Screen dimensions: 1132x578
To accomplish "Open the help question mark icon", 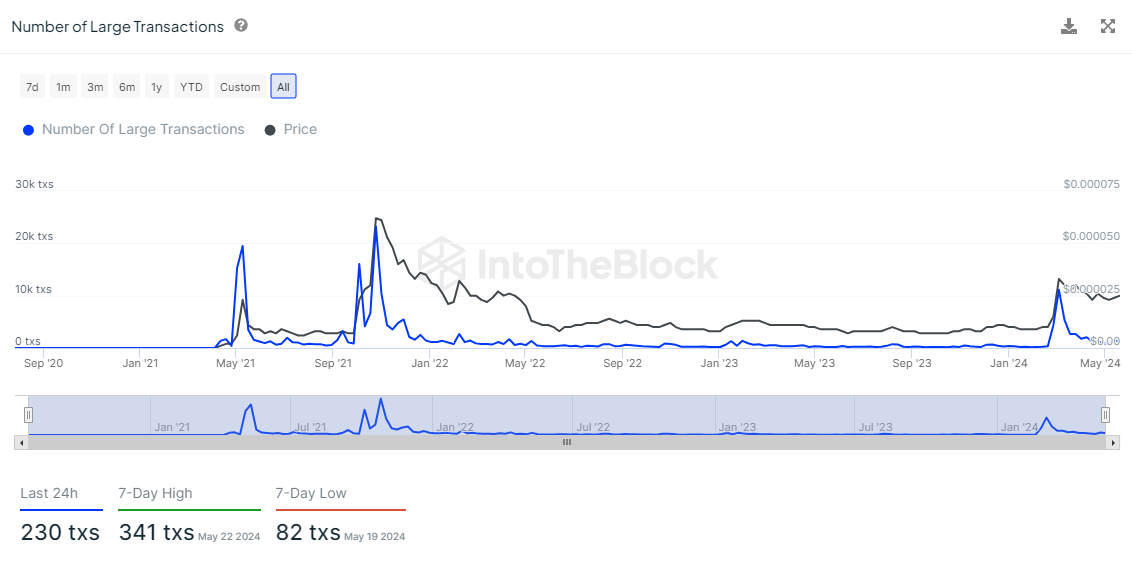I will point(241,26).
